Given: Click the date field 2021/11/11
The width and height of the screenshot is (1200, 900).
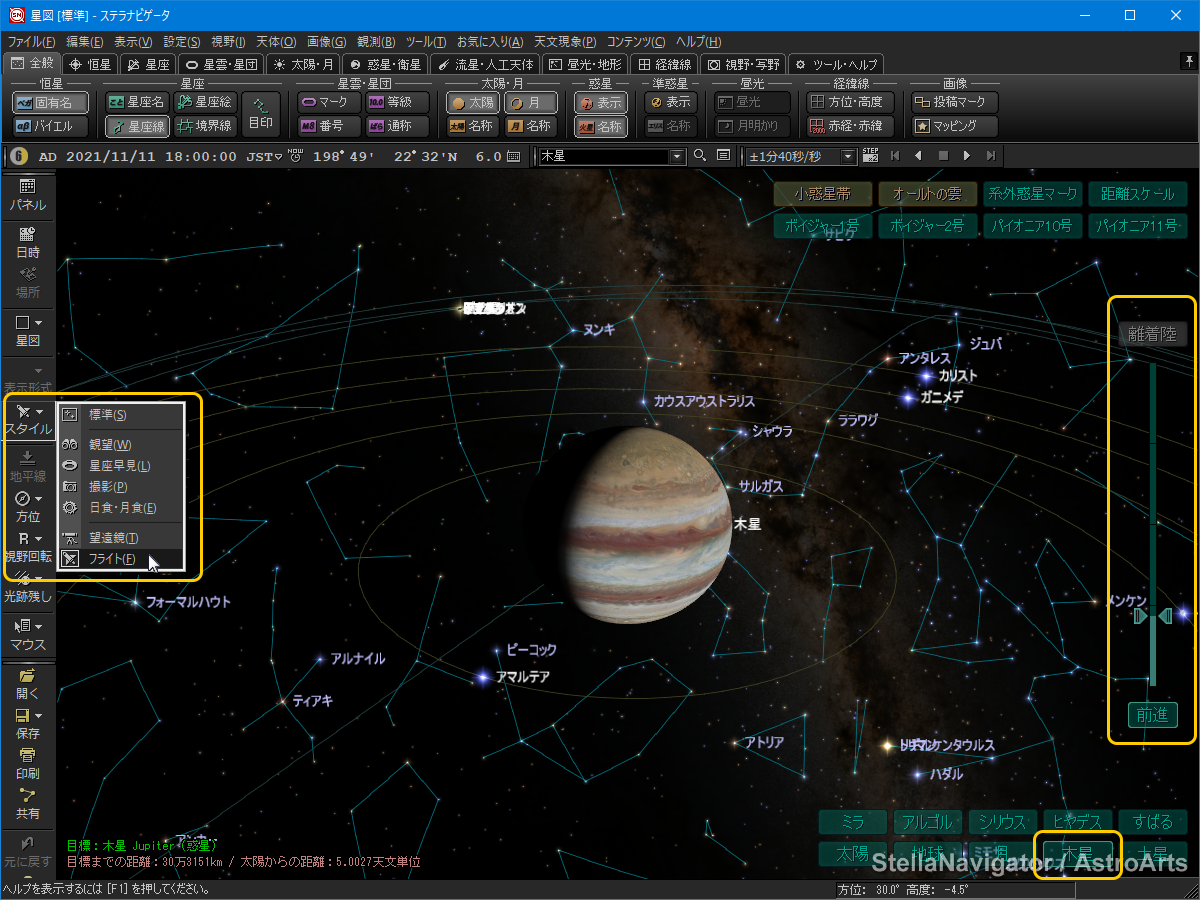Looking at the screenshot, I should point(112,156).
